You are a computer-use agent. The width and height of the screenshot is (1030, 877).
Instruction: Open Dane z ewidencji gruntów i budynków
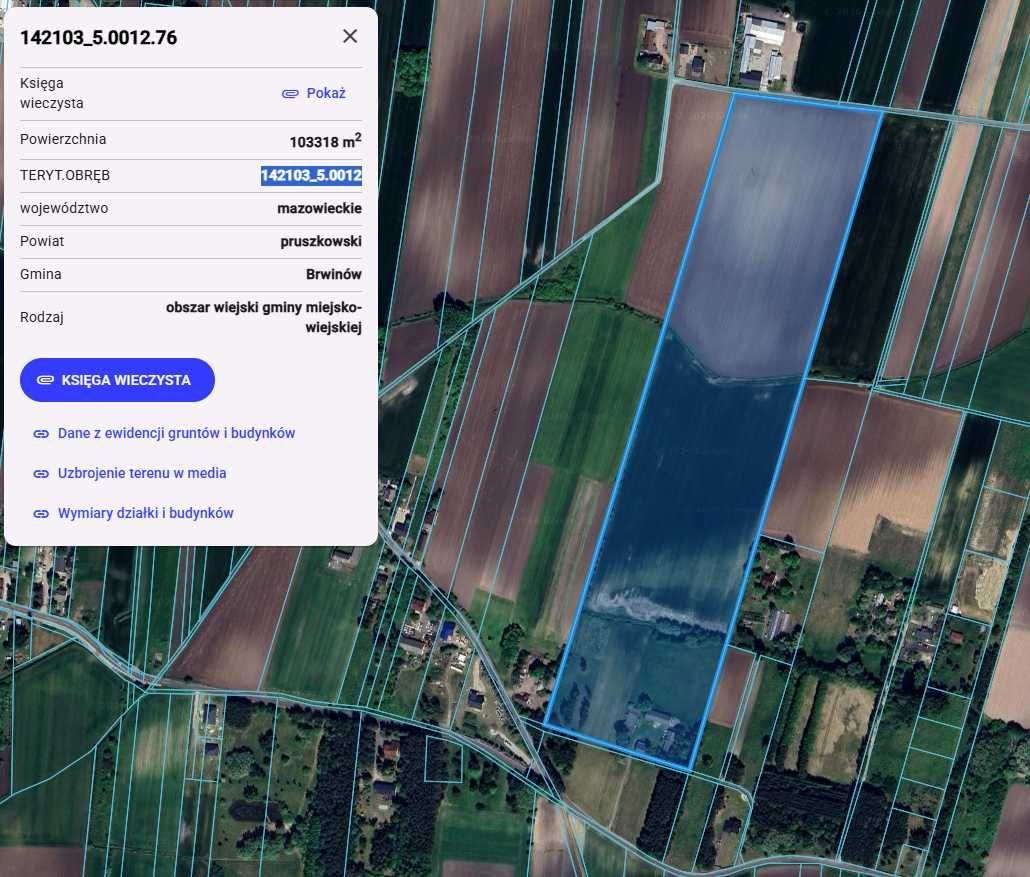pos(176,433)
